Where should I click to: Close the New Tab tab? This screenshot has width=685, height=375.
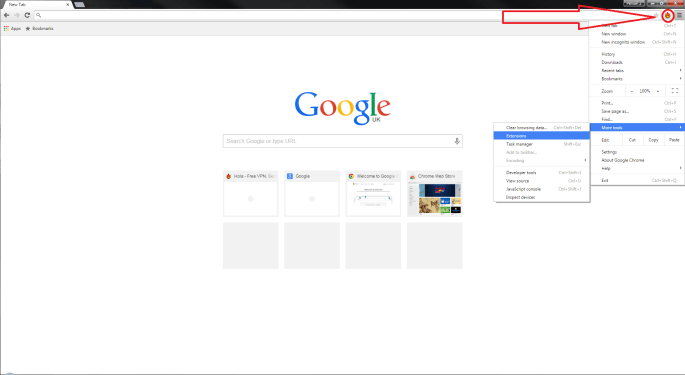pyautogui.click(x=67, y=4)
